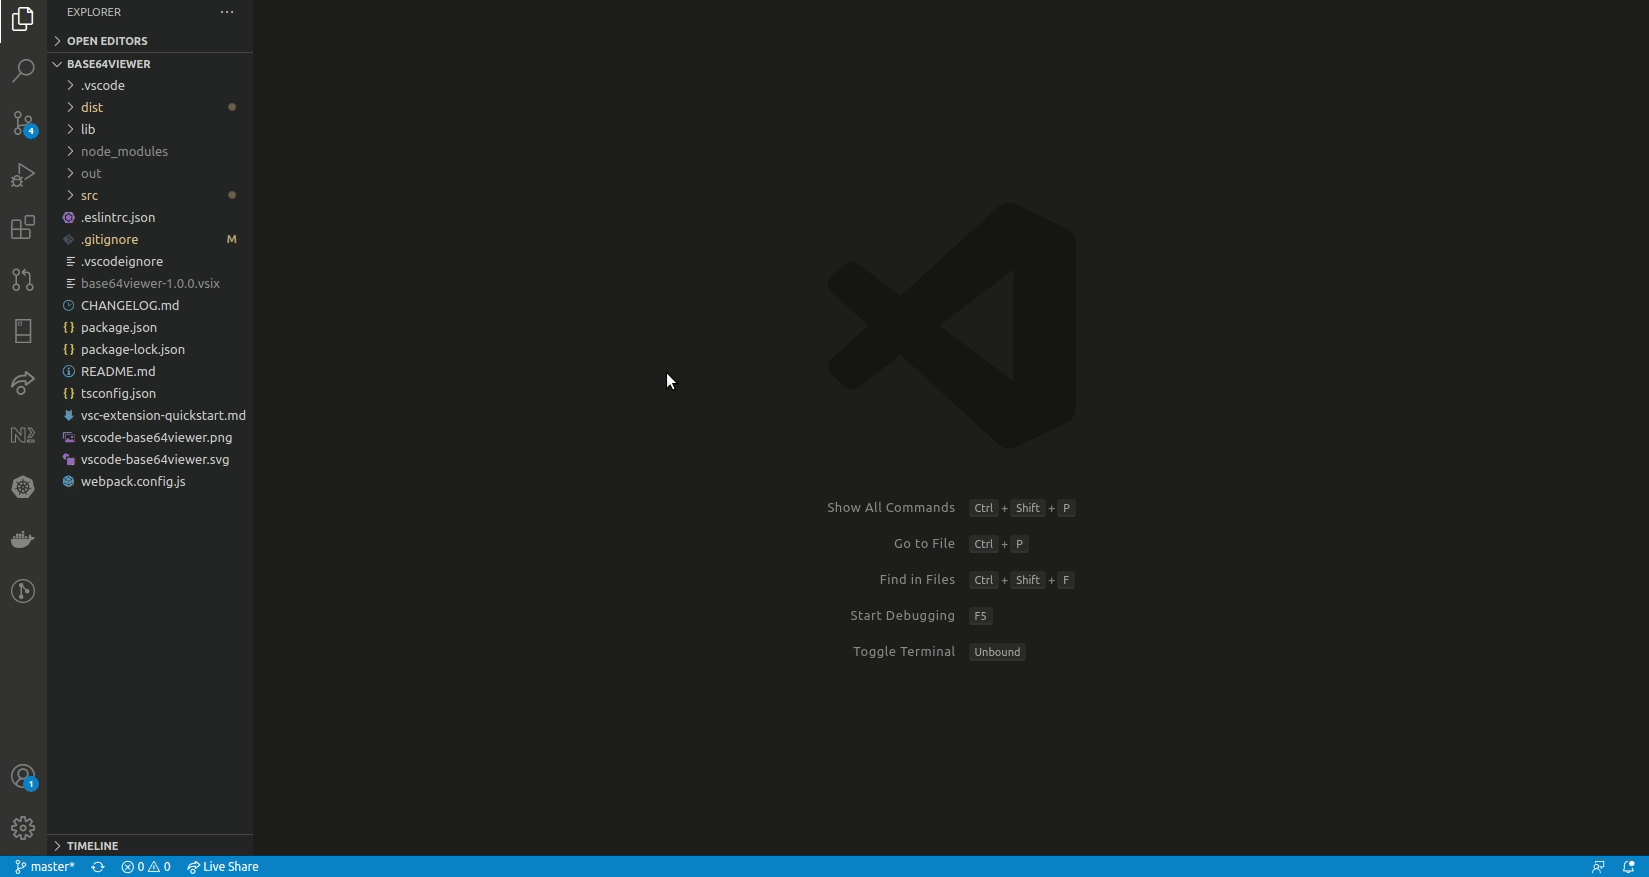This screenshot has height=877, width=1649.
Task: Open the Manage gear menu
Action: [x=23, y=828]
